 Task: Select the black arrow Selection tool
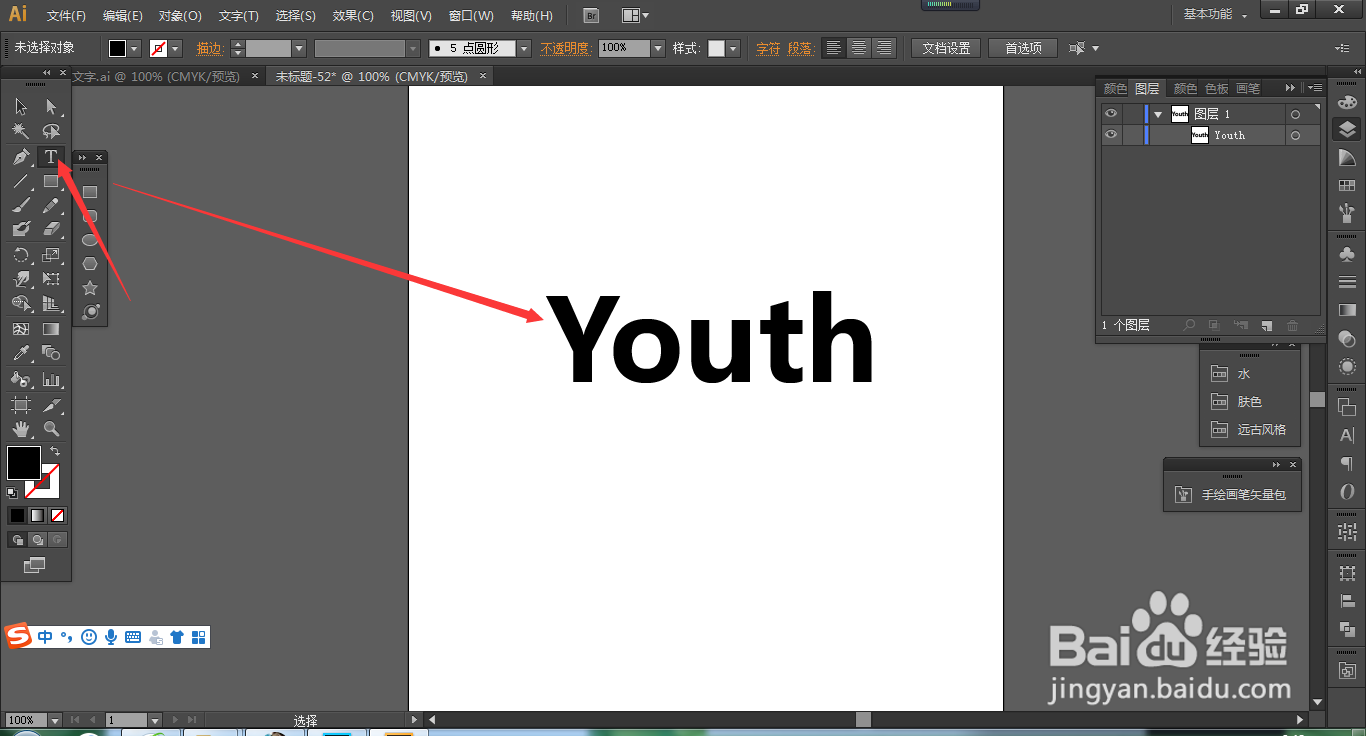(21, 107)
